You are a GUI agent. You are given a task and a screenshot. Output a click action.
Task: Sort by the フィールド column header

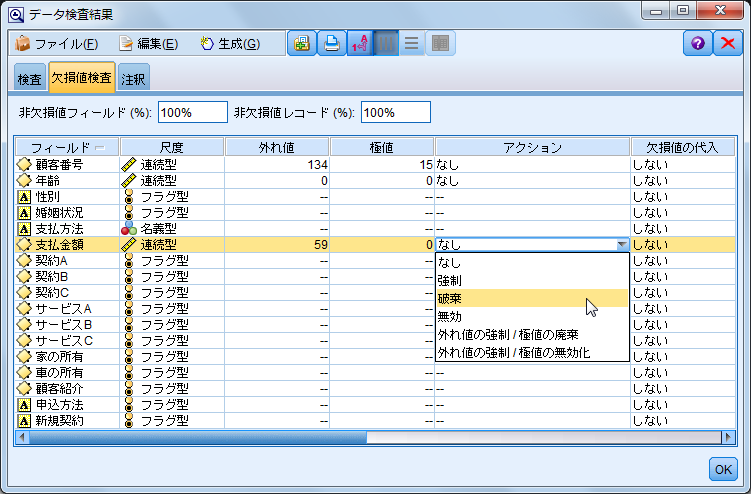click(x=67, y=147)
